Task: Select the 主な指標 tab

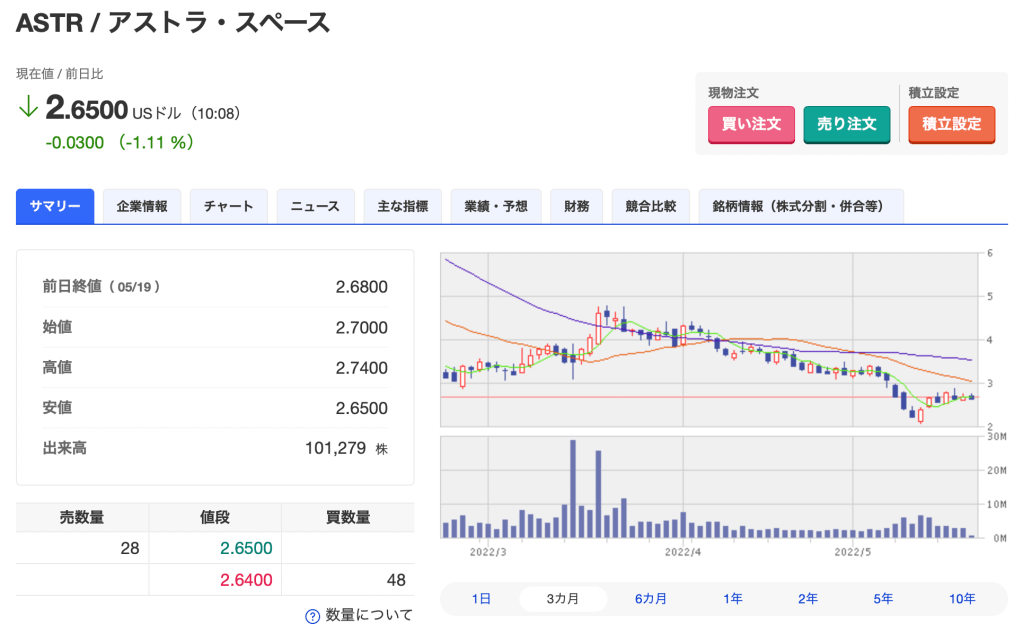Action: 403,207
